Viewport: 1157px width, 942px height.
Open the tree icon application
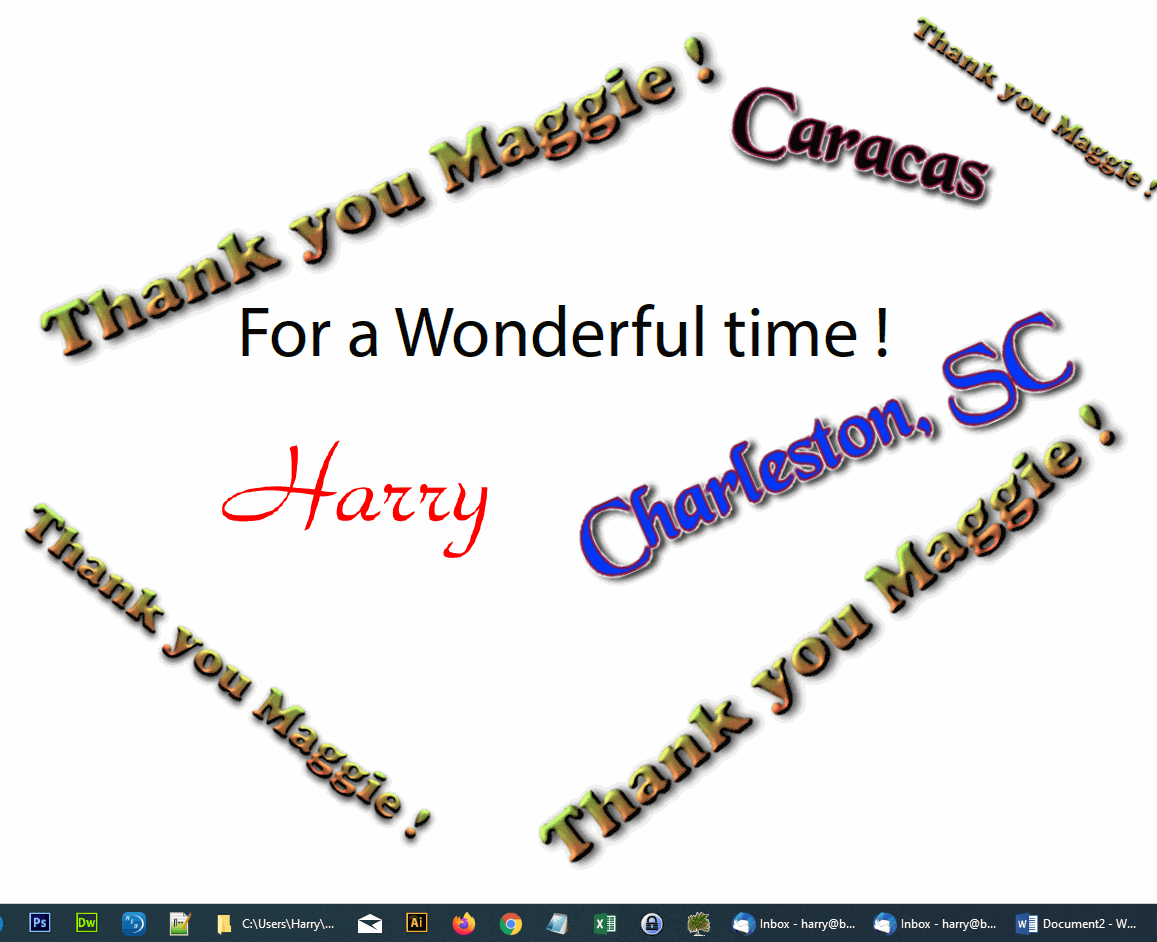(x=699, y=923)
